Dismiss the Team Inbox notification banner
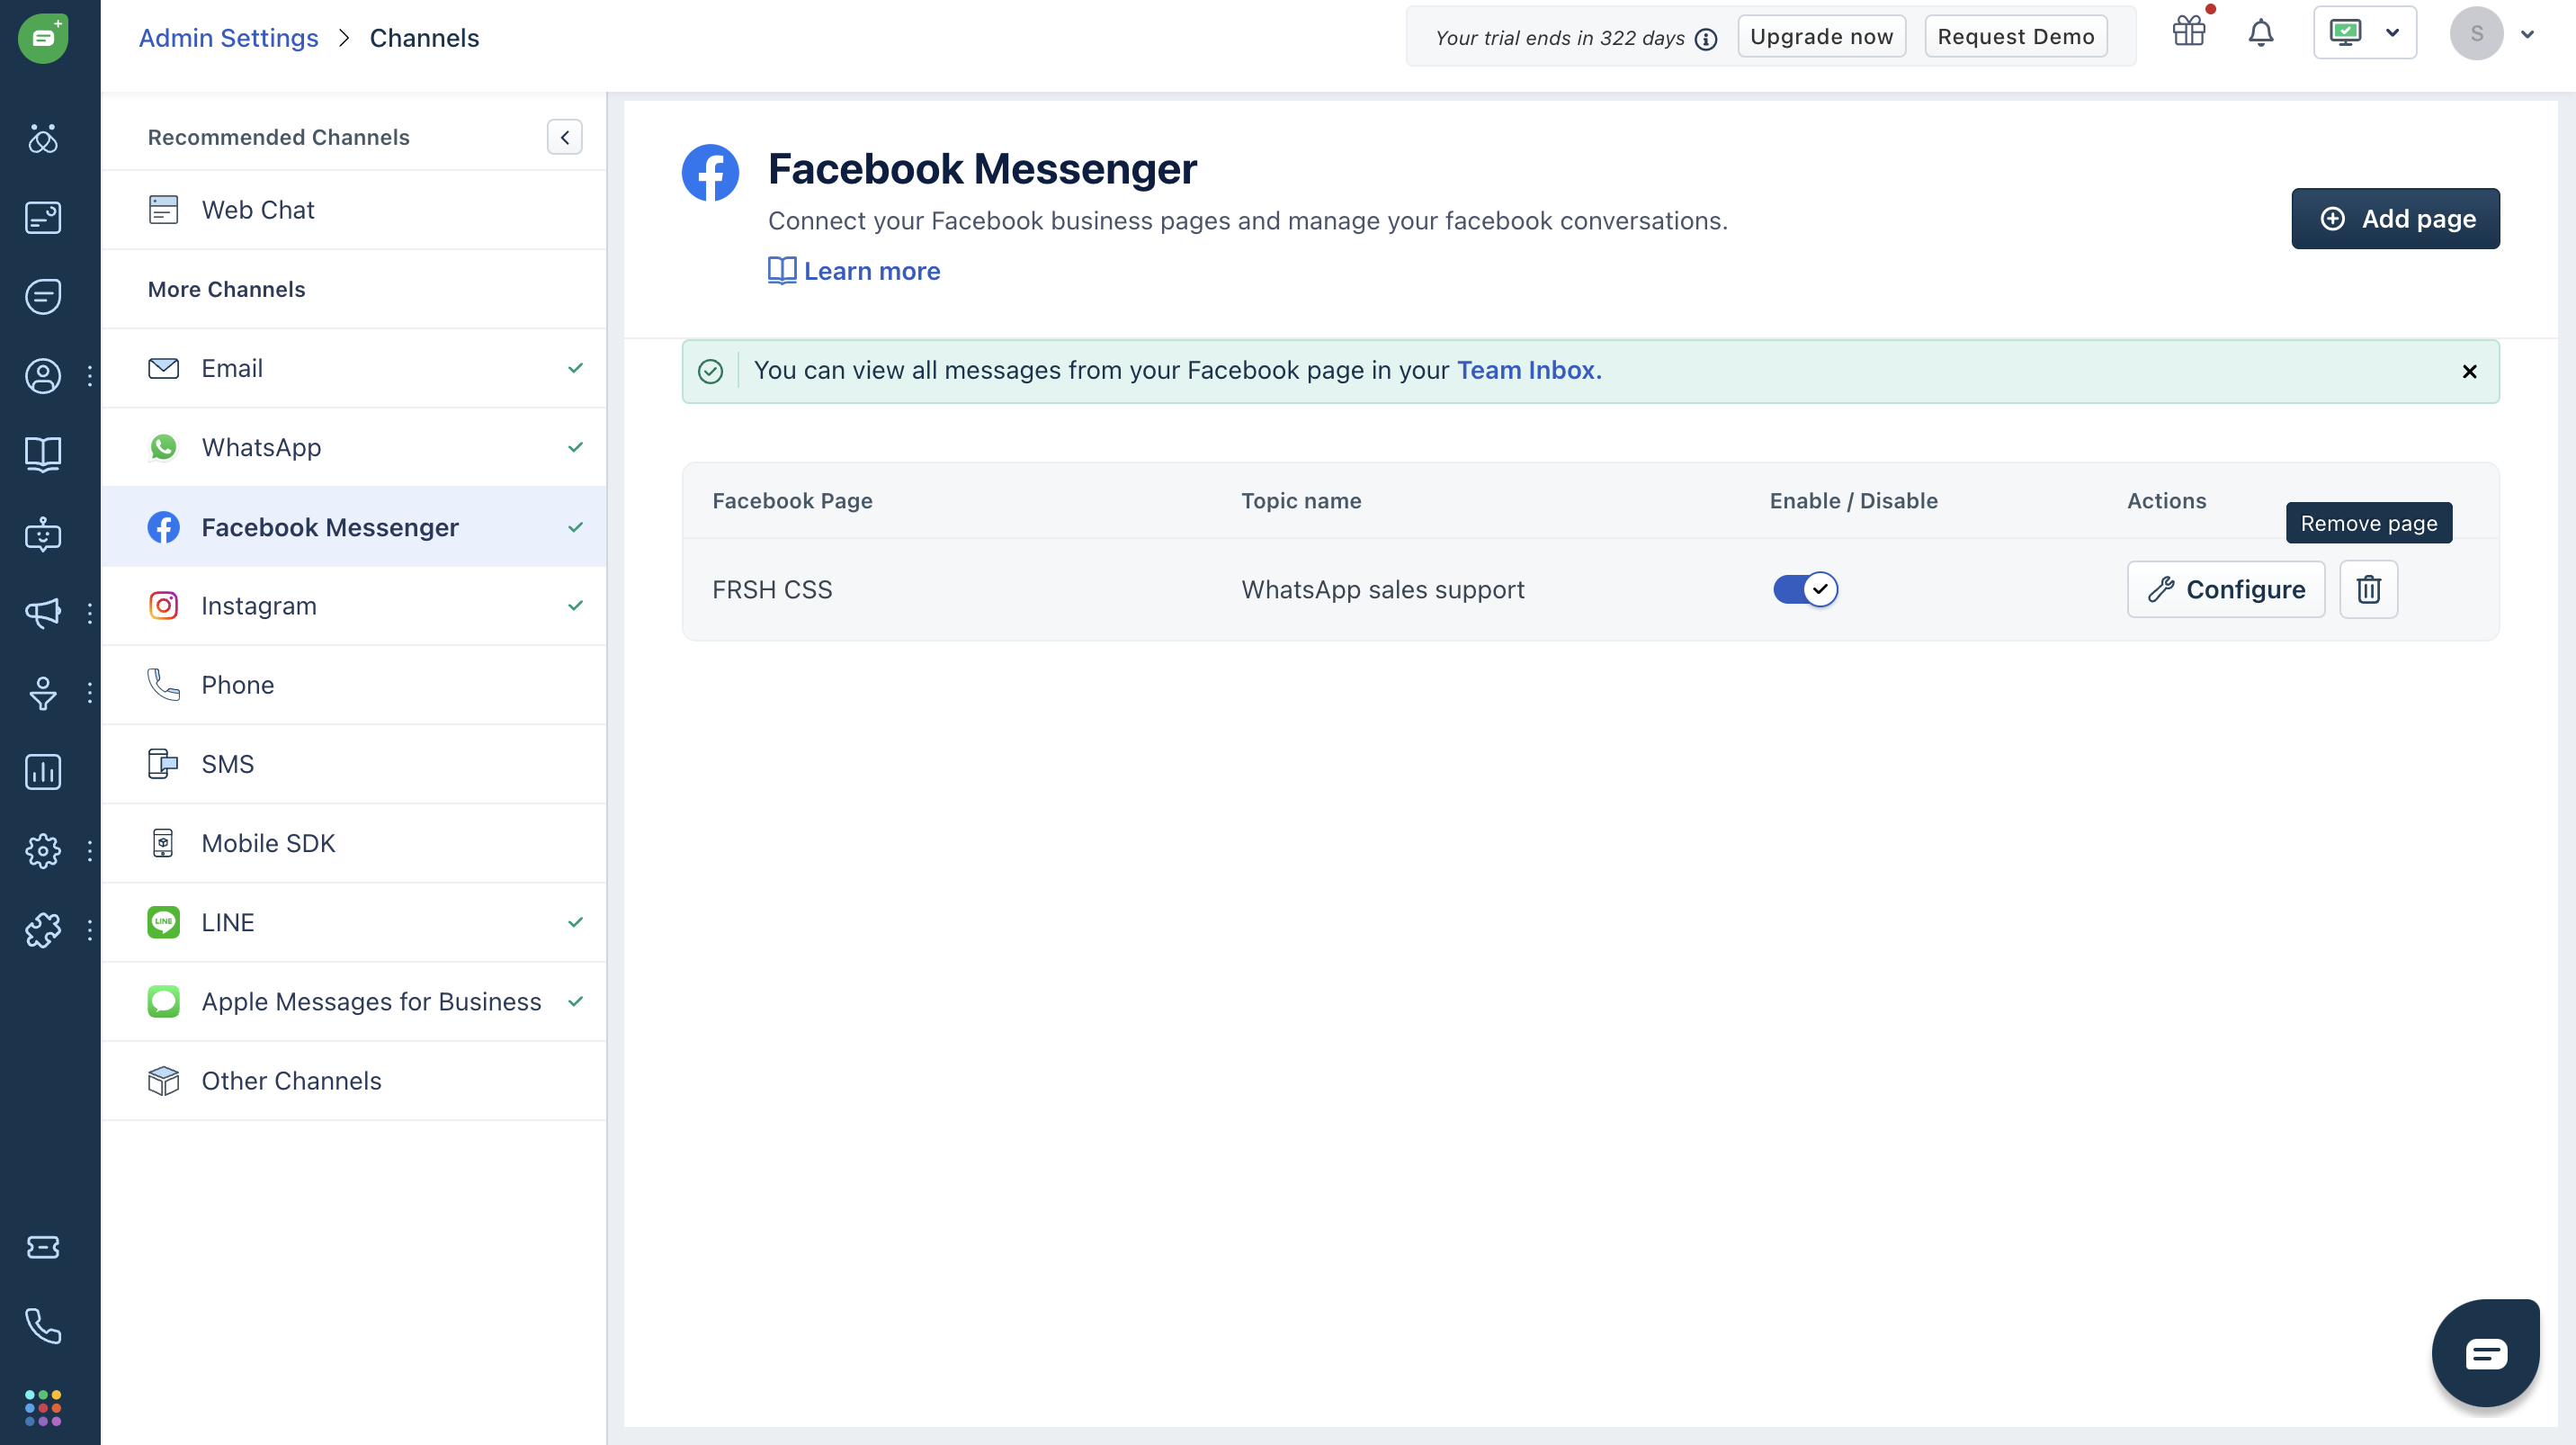 pos(2469,371)
